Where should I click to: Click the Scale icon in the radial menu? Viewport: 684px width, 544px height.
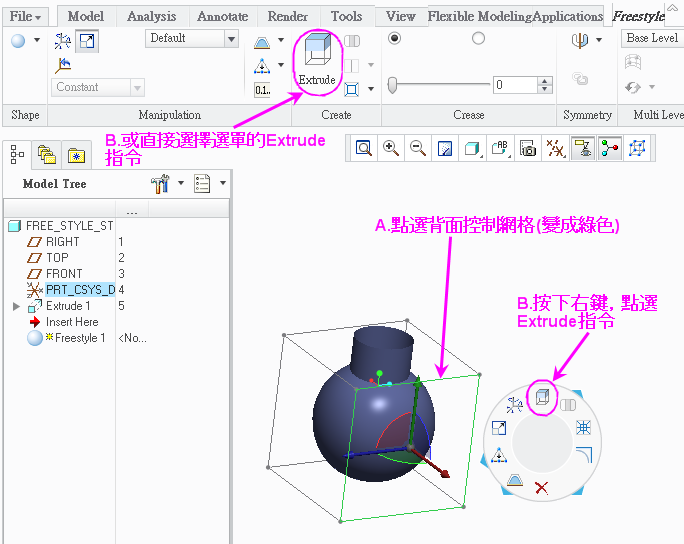click(499, 428)
